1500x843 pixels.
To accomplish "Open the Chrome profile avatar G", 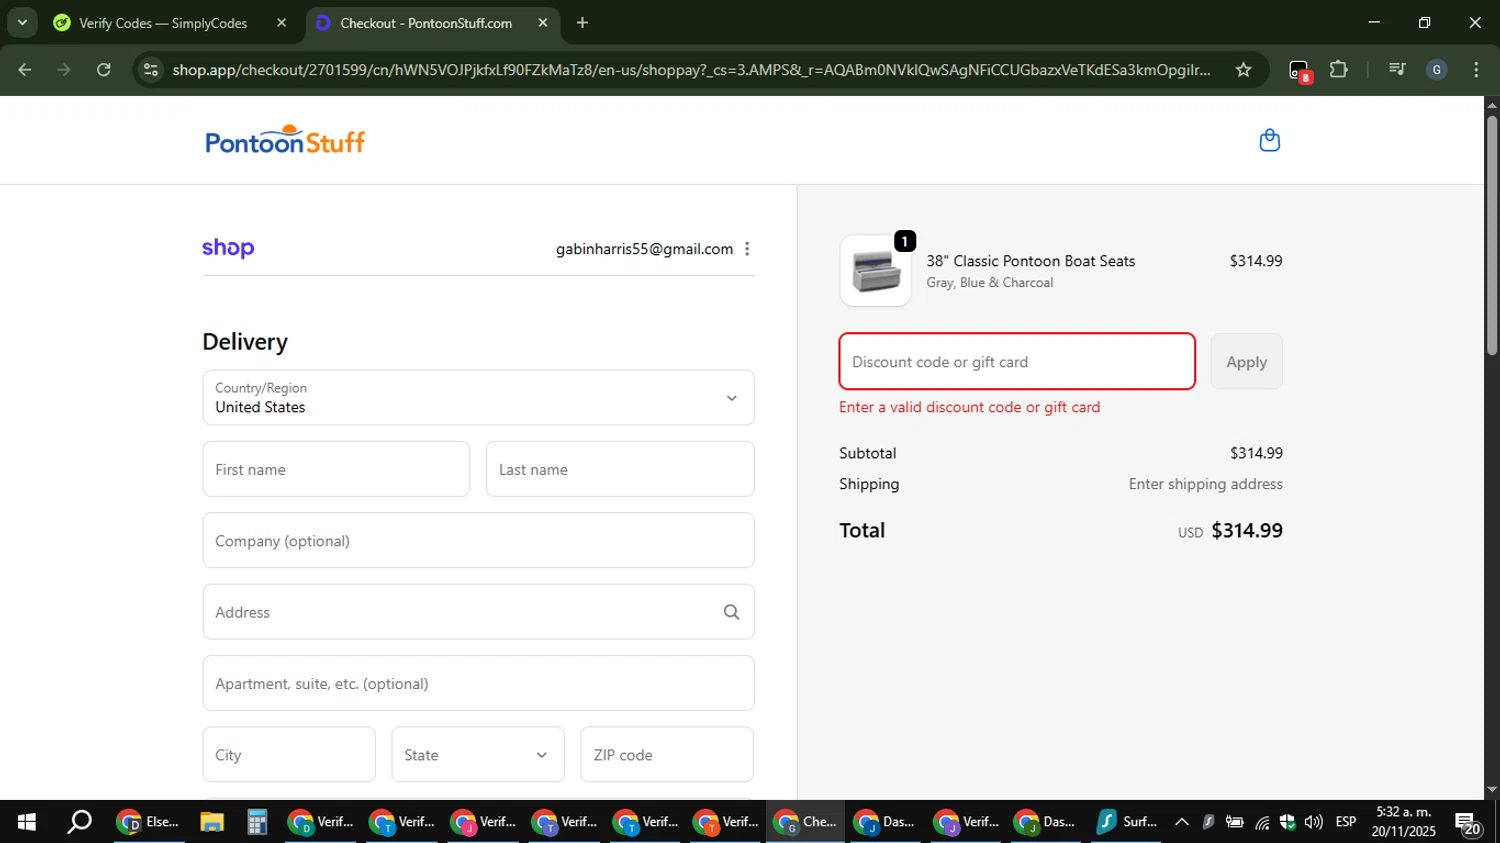I will tap(1436, 70).
